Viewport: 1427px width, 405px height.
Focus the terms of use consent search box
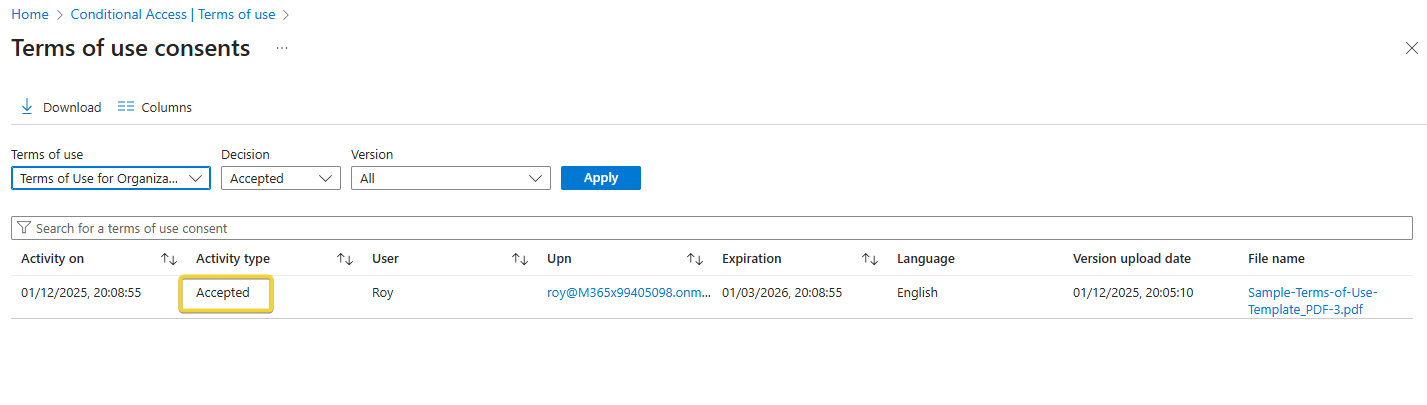(710, 228)
